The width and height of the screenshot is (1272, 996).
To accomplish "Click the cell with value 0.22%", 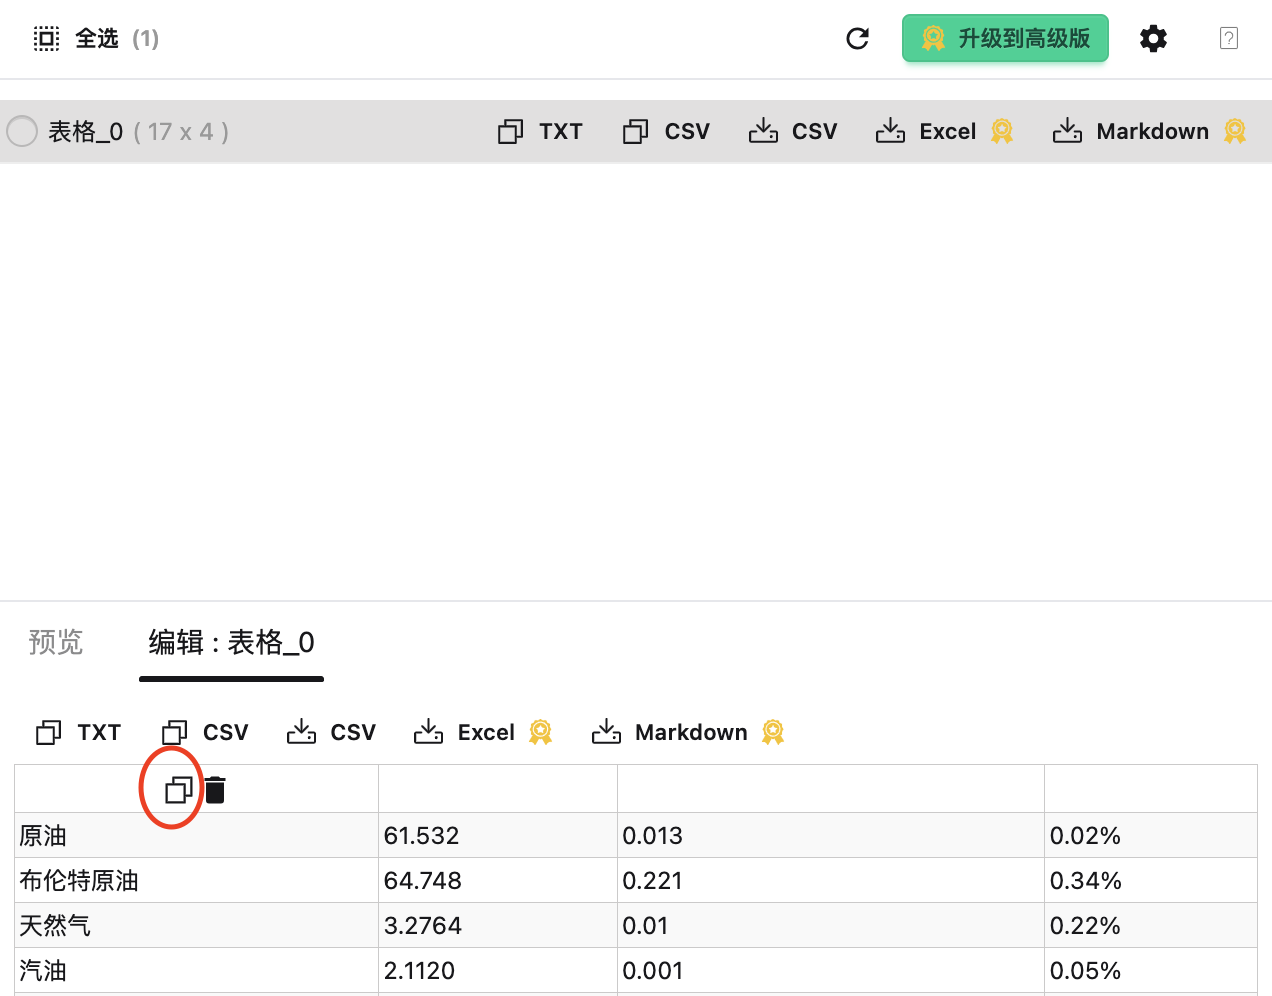I will 1151,925.
